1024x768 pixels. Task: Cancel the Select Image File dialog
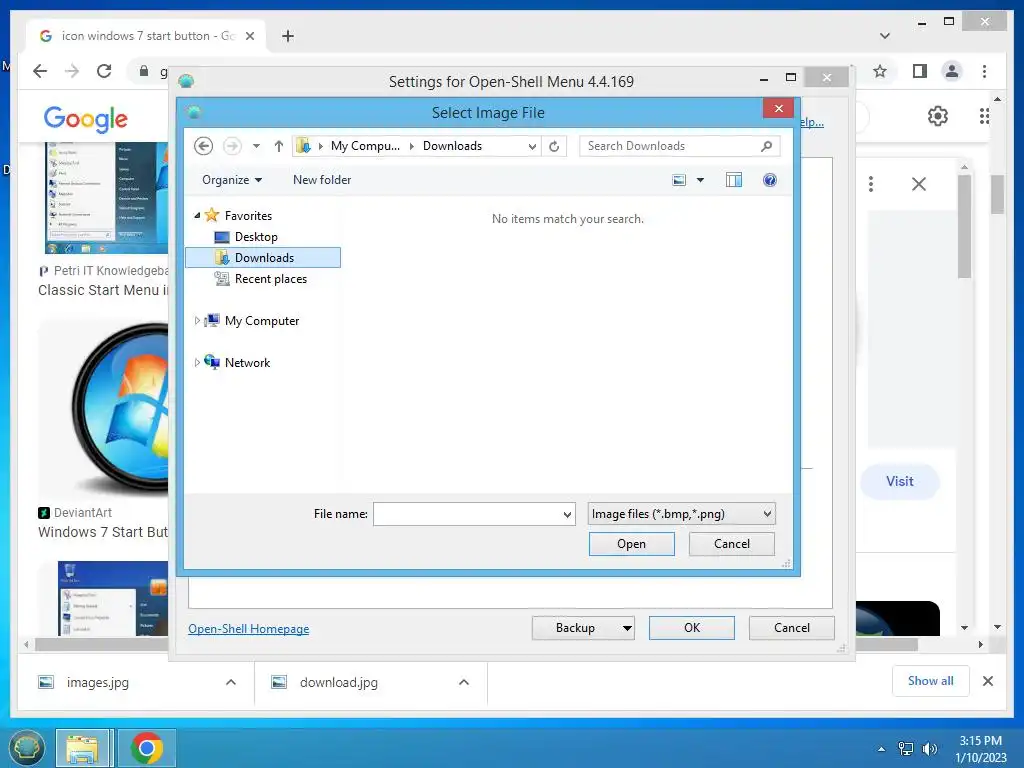731,544
